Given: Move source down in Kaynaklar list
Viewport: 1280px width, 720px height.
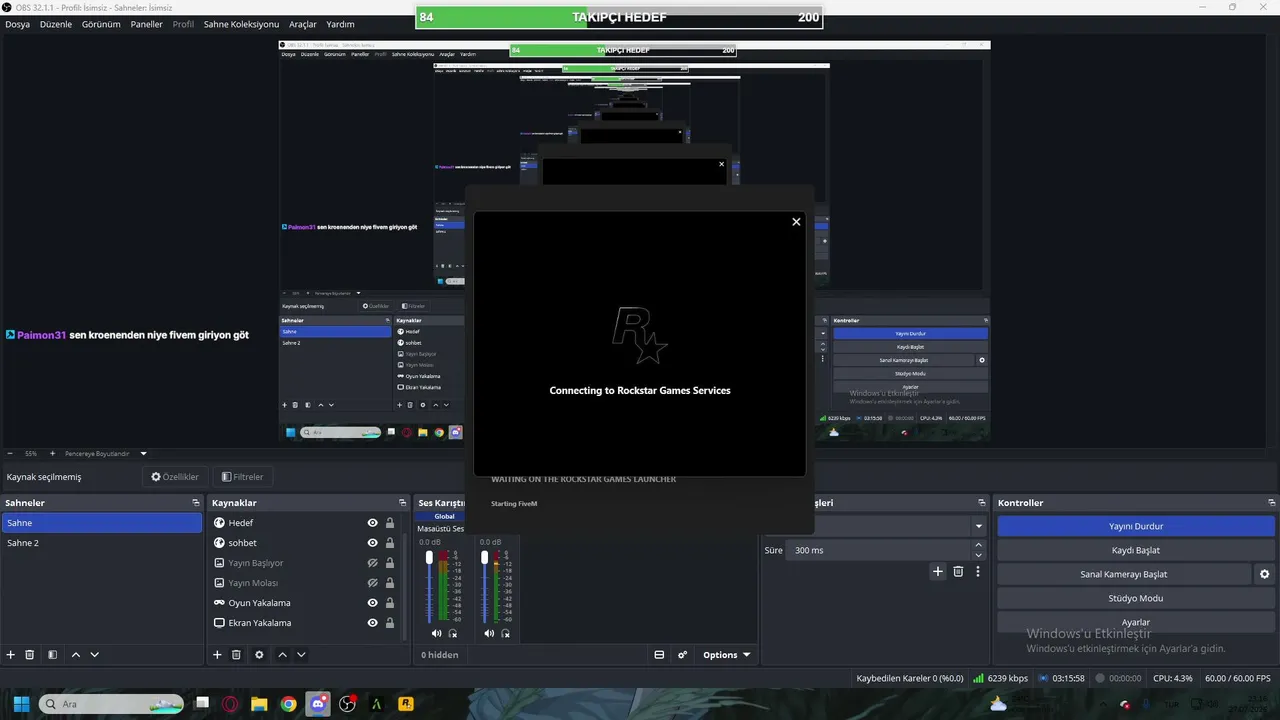Looking at the screenshot, I should pos(301,655).
